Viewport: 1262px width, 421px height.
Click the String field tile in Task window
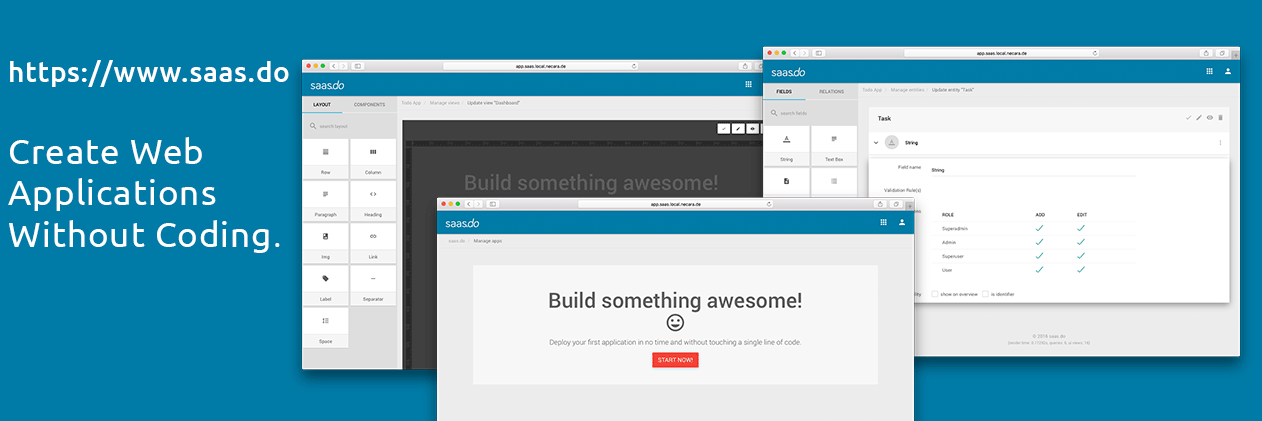point(786,146)
